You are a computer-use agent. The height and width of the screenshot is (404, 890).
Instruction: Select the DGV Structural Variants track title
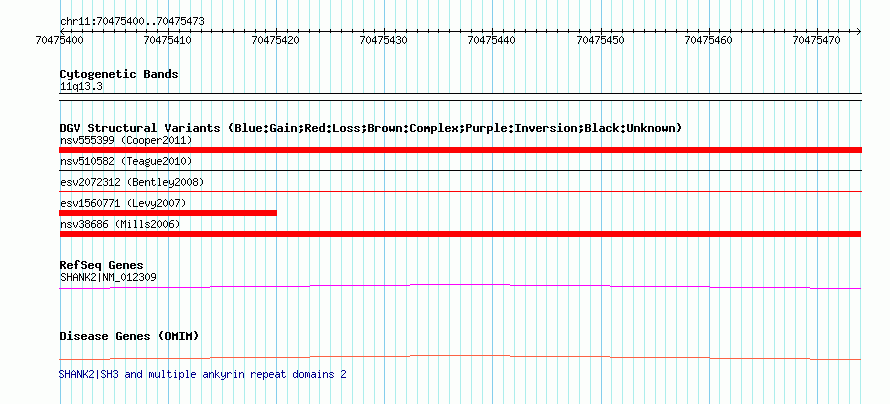[371, 128]
